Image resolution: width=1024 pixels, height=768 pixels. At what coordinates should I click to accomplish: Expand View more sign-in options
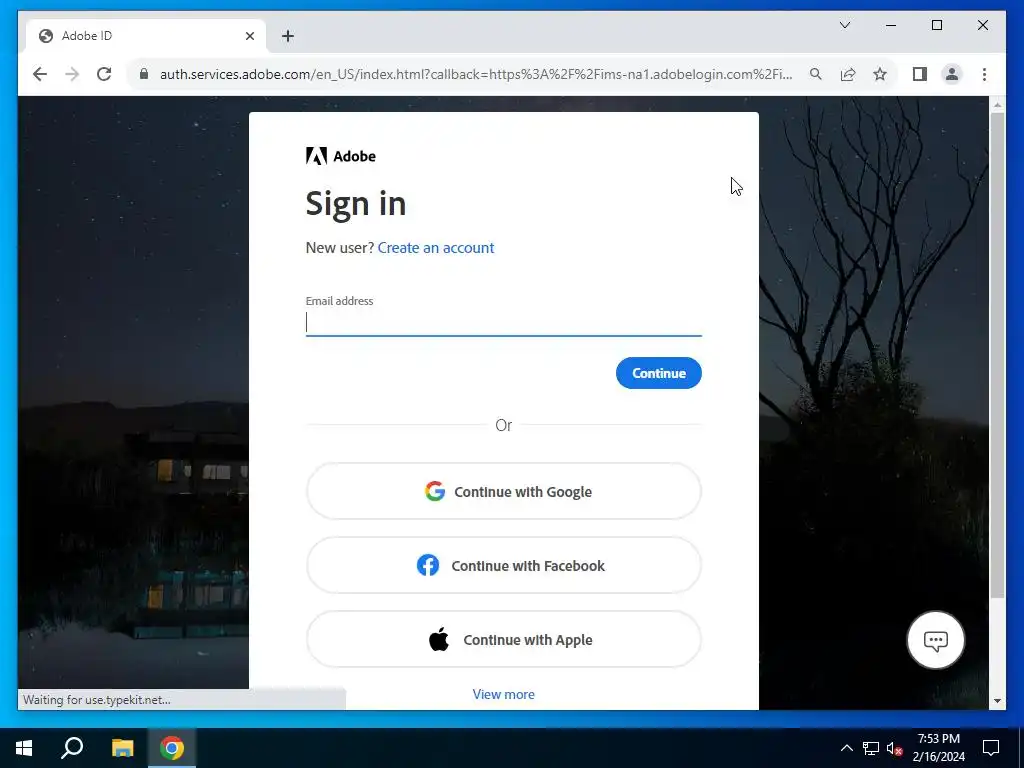pos(504,694)
